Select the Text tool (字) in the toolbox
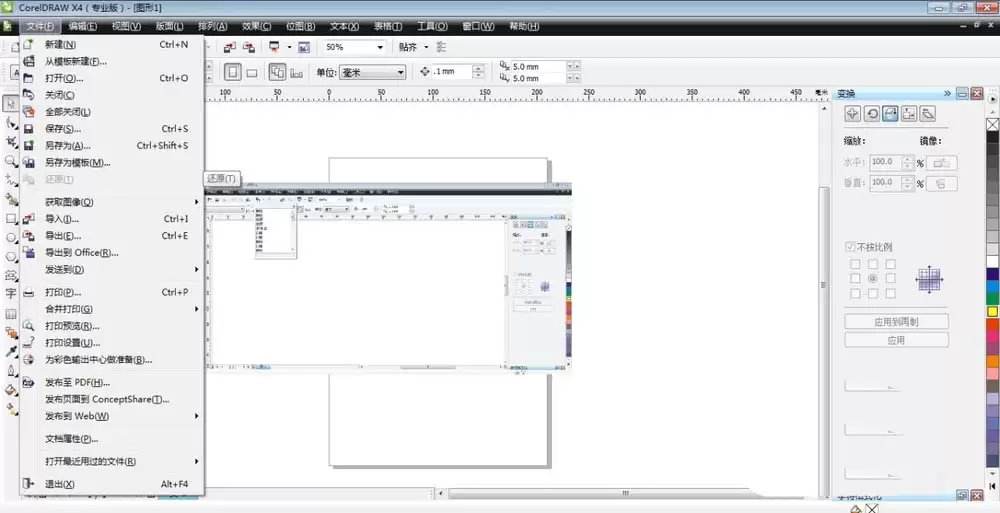 [x=10, y=294]
